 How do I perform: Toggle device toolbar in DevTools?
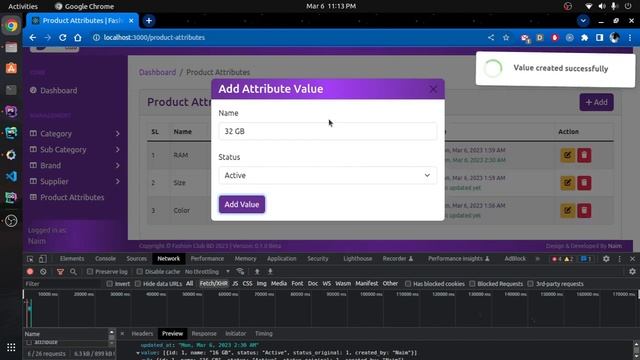pyautogui.click(x=42, y=259)
